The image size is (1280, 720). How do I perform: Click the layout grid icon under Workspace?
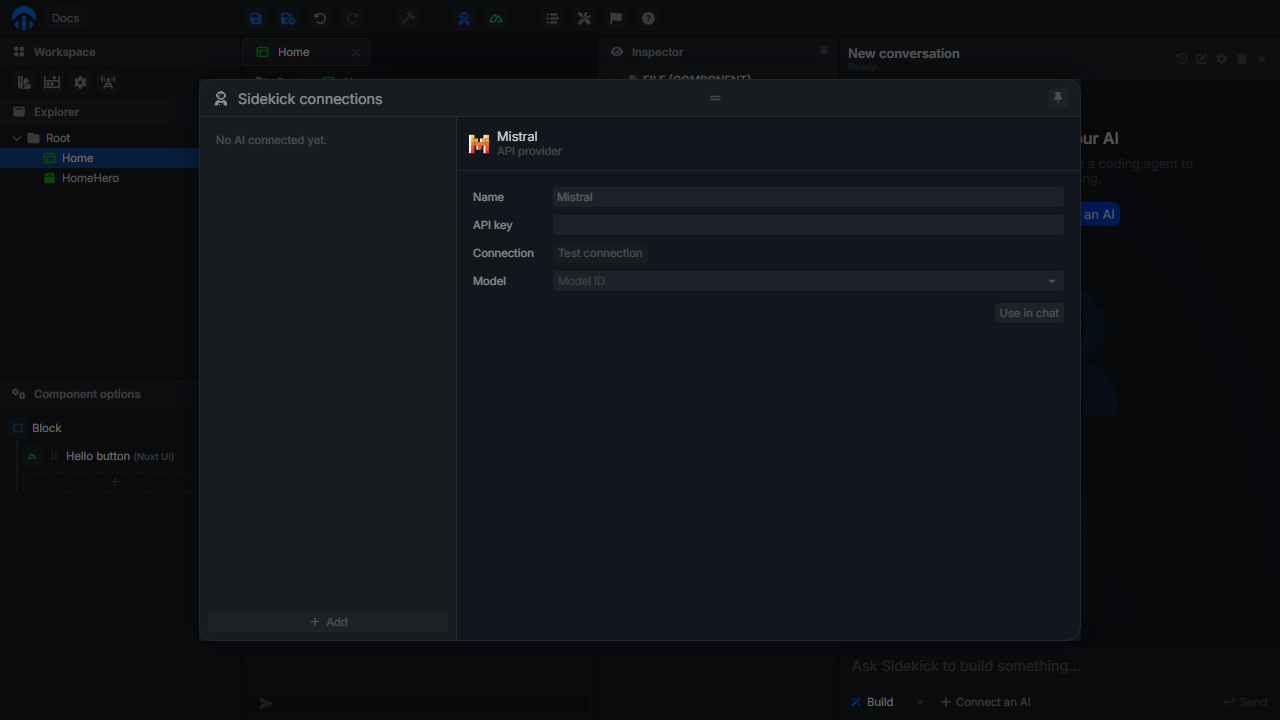tap(52, 83)
